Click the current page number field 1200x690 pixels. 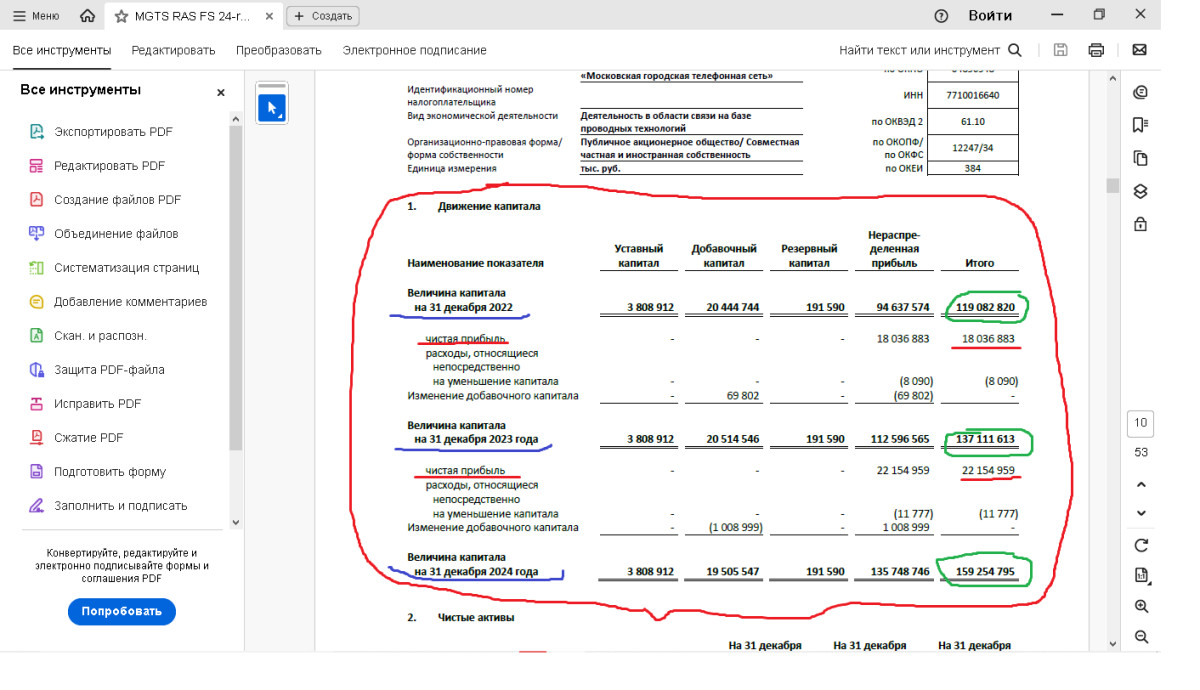(x=1141, y=423)
